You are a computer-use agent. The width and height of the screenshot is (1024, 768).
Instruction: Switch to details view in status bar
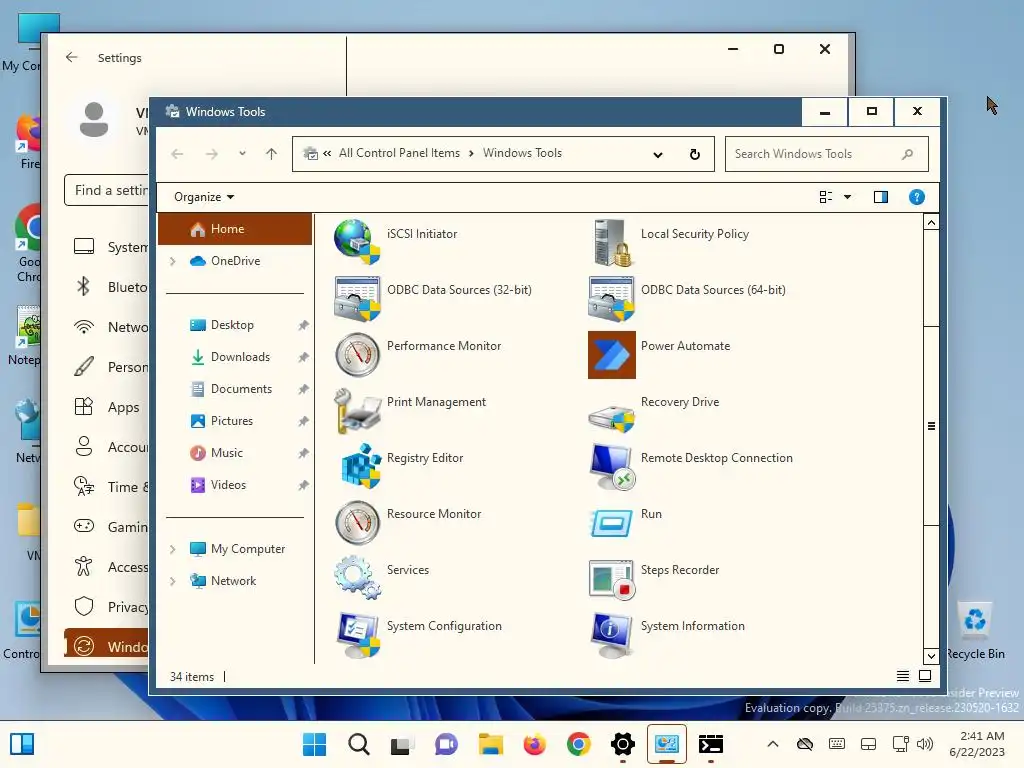point(903,676)
